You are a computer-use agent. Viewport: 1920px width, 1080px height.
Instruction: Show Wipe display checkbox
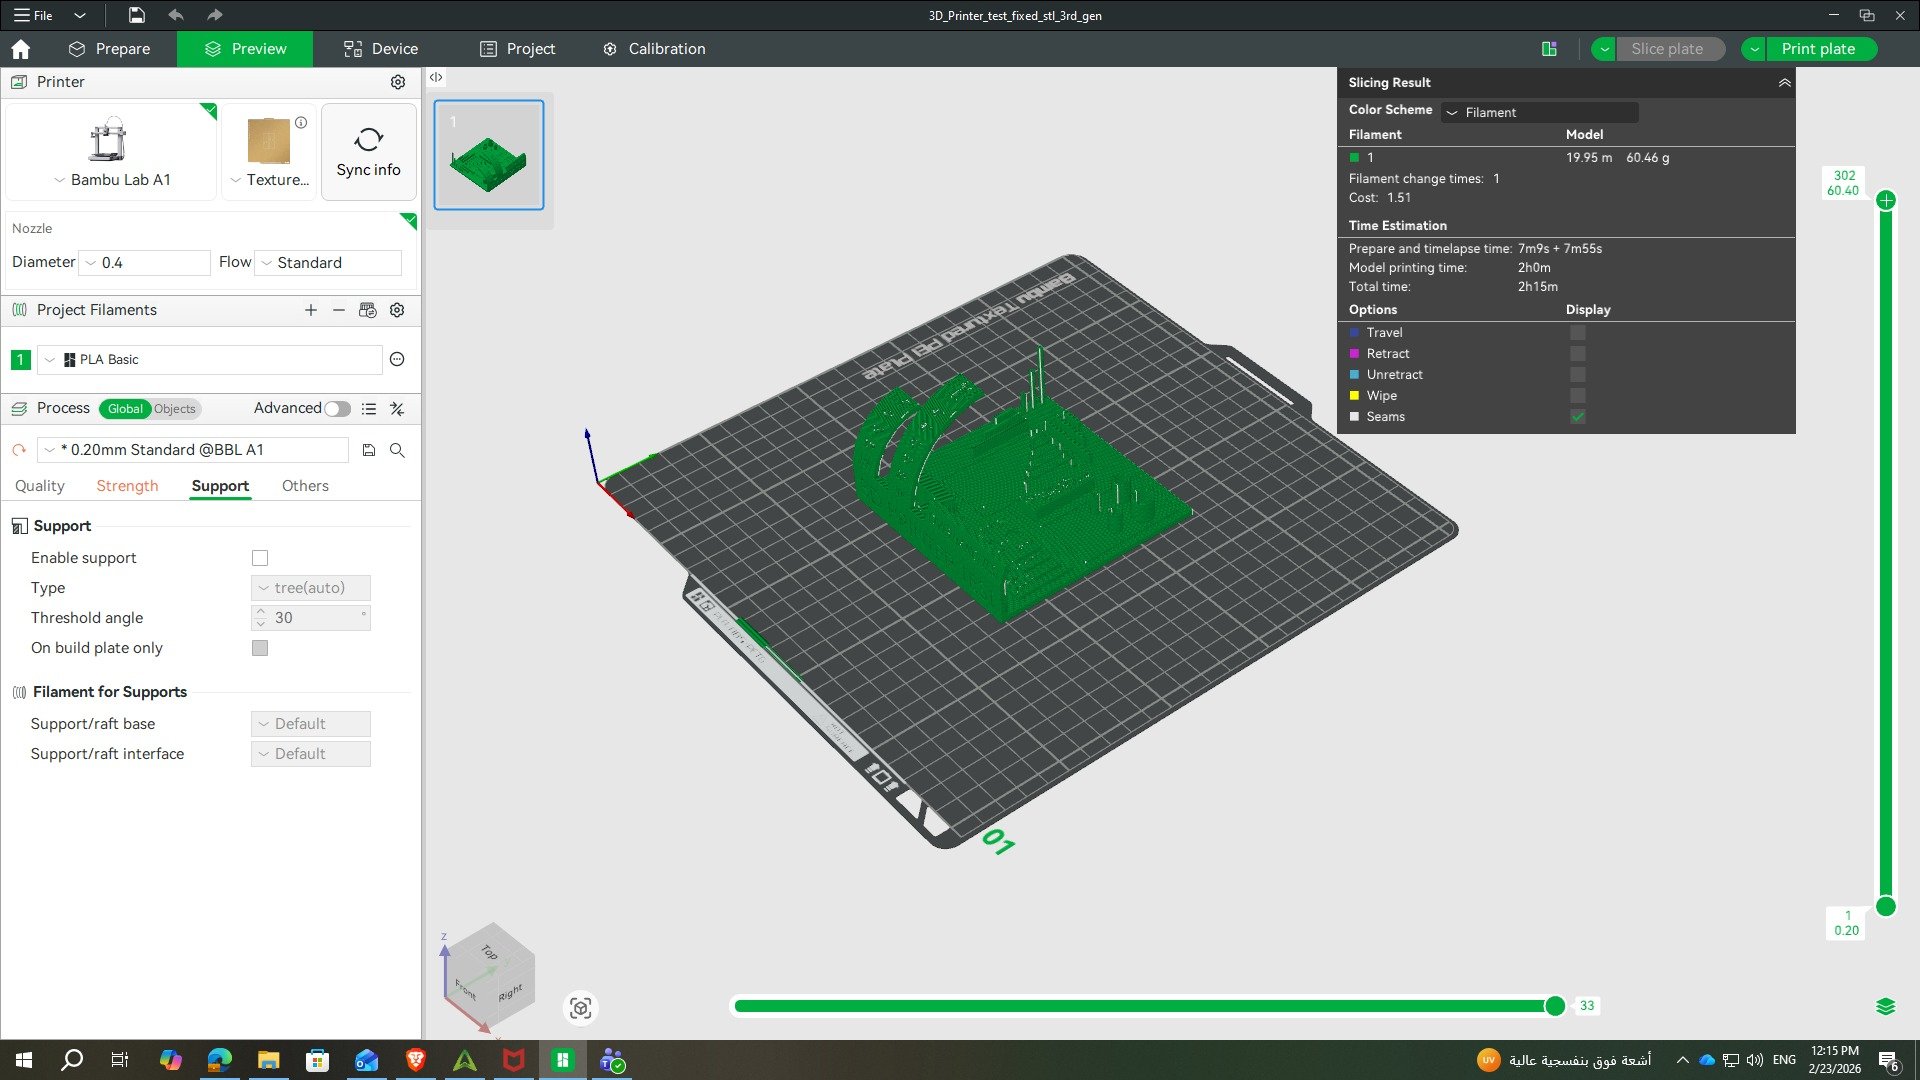(x=1577, y=396)
